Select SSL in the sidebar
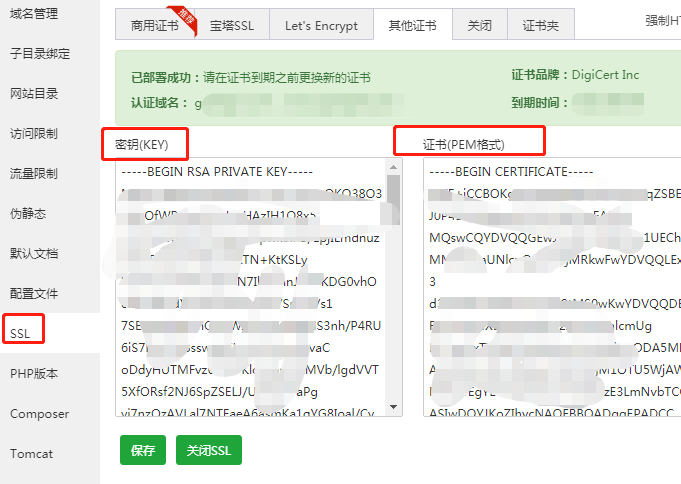The image size is (681, 484). pyautogui.click(x=20, y=333)
